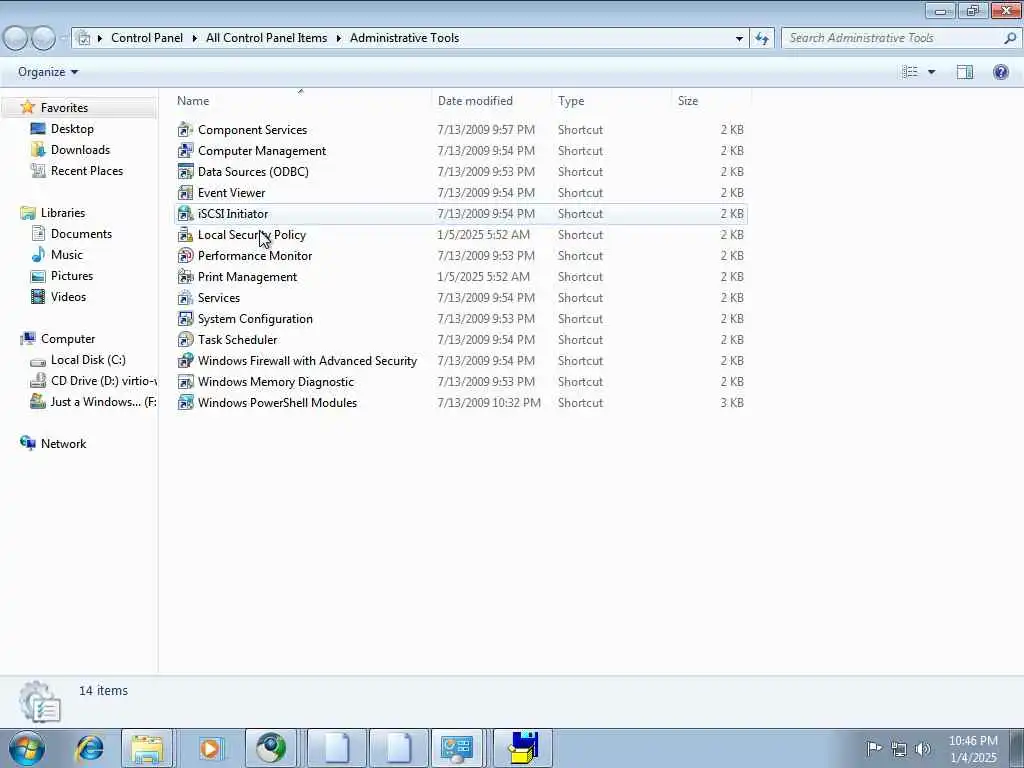Refresh the Administrative Tools folder

(761, 38)
